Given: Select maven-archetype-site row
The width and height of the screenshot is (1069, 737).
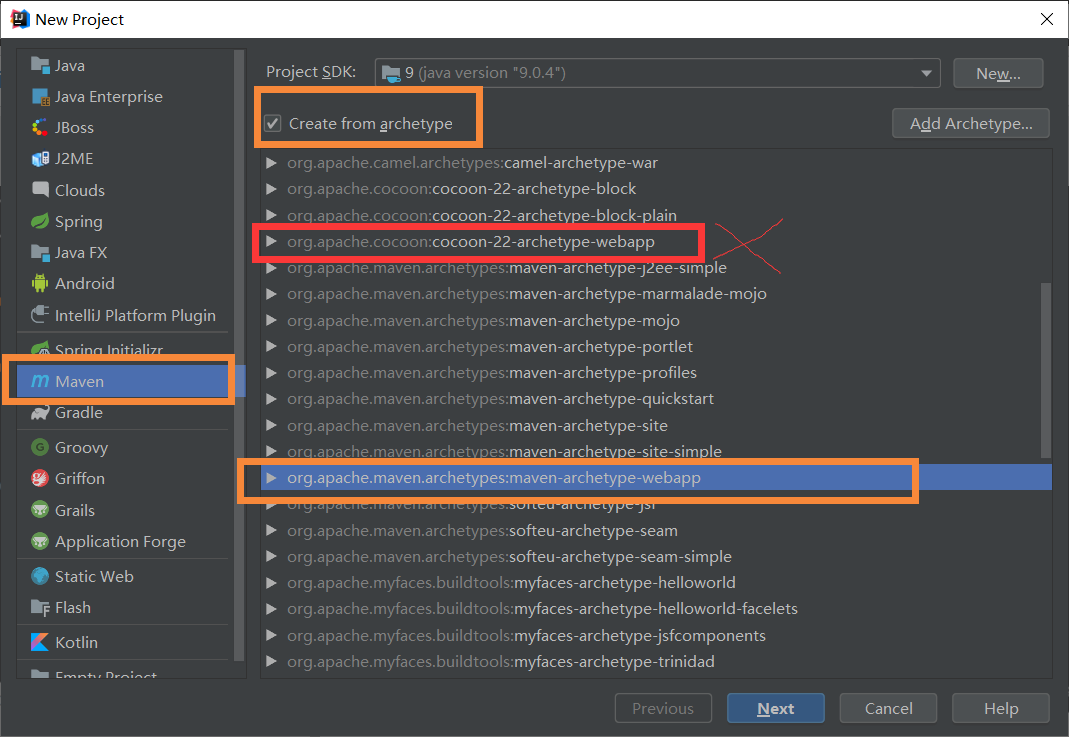Looking at the screenshot, I should click(x=656, y=425).
